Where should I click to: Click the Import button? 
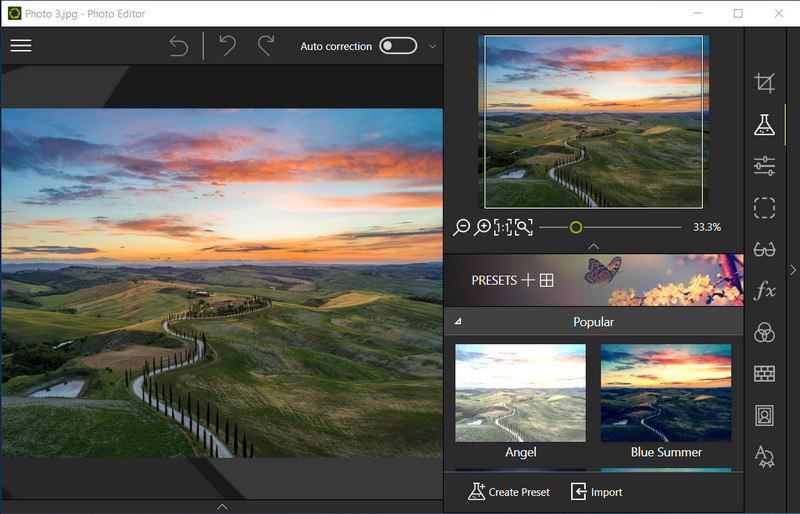(x=596, y=492)
